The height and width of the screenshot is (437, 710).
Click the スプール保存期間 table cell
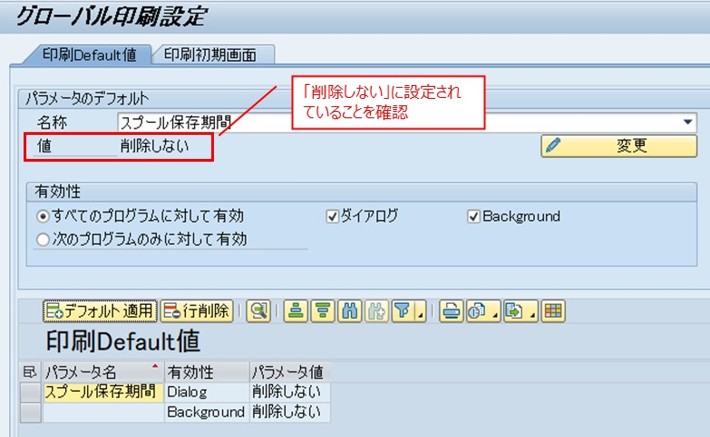(103, 392)
